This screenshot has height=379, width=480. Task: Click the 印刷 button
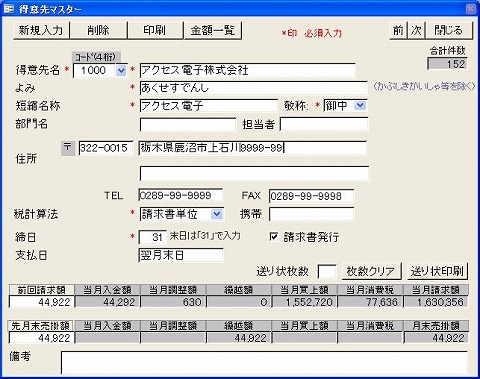click(155, 30)
